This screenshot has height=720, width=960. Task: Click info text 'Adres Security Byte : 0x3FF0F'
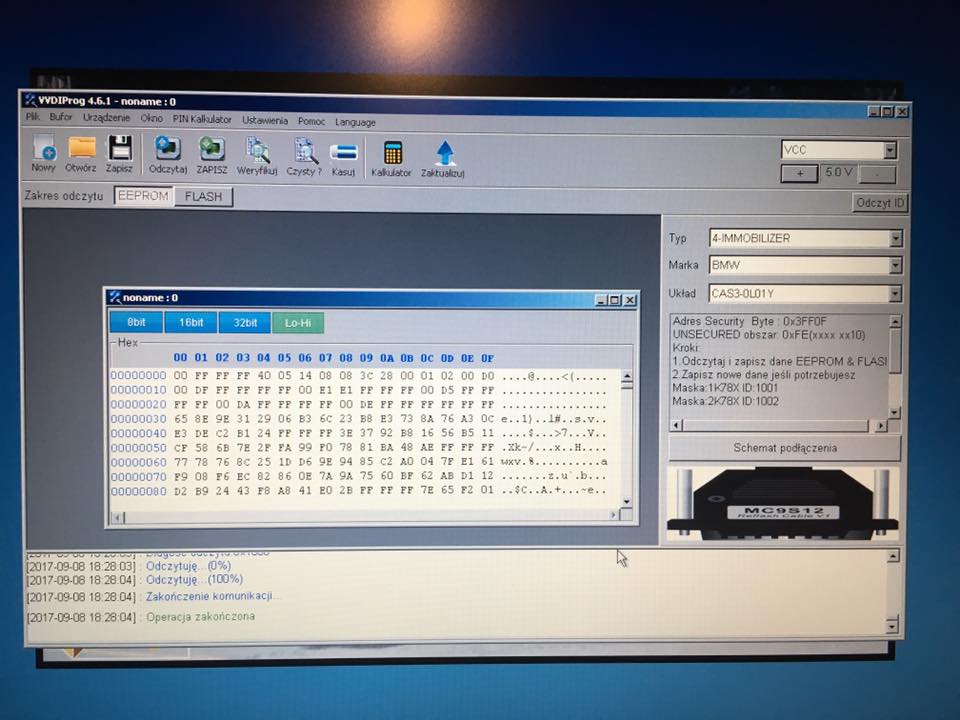pos(749,321)
